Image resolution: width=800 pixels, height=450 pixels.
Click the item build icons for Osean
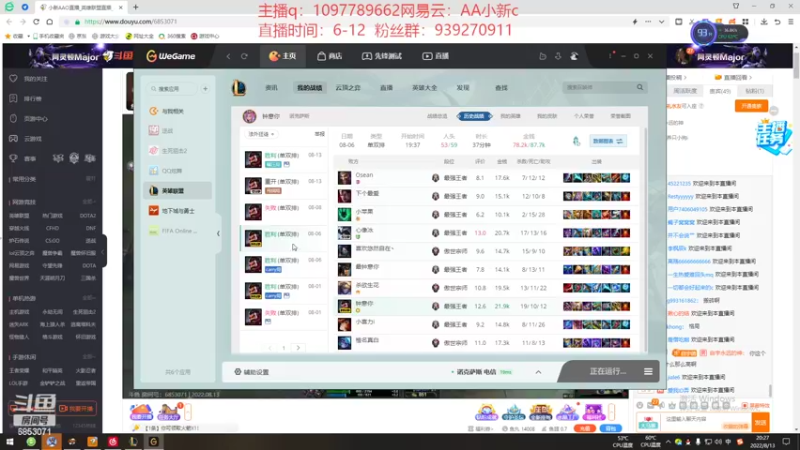[x=596, y=178]
